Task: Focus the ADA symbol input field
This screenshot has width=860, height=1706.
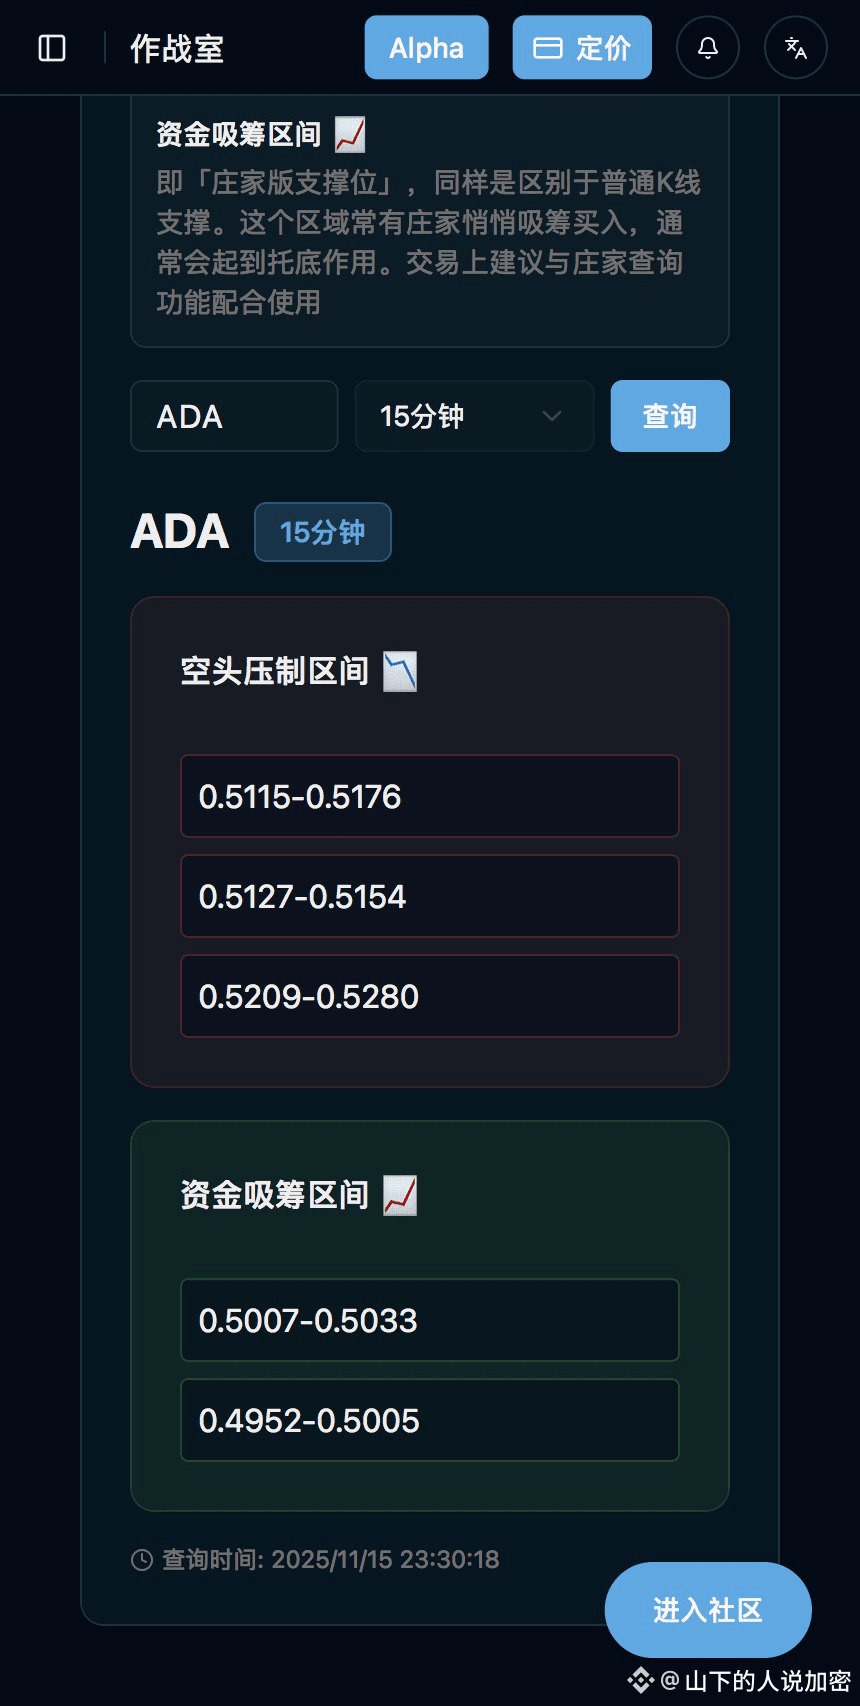Action: click(x=234, y=416)
